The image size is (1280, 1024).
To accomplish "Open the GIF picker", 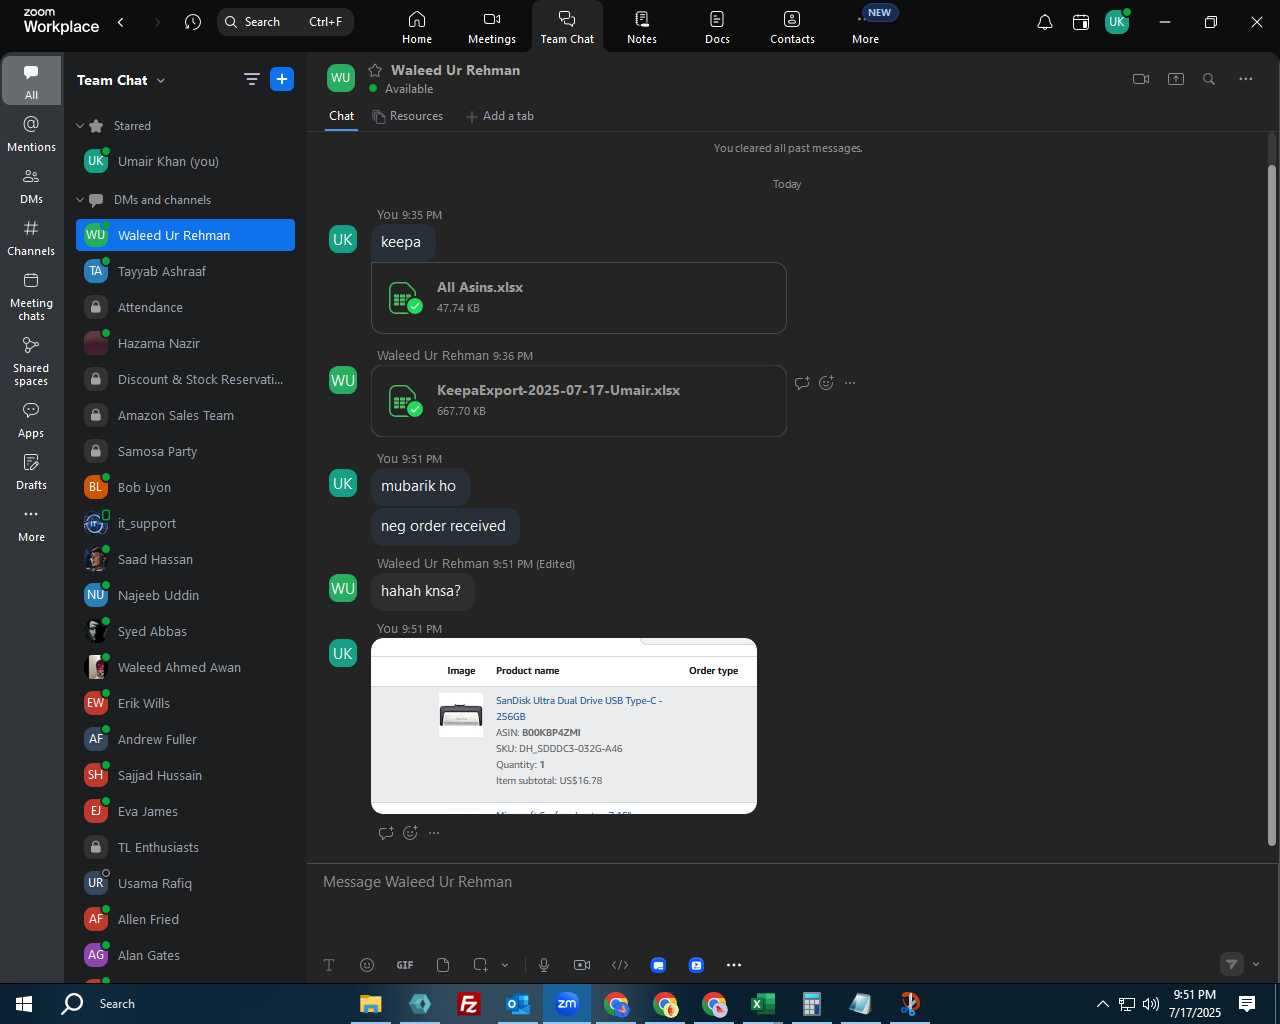I will tap(405, 965).
